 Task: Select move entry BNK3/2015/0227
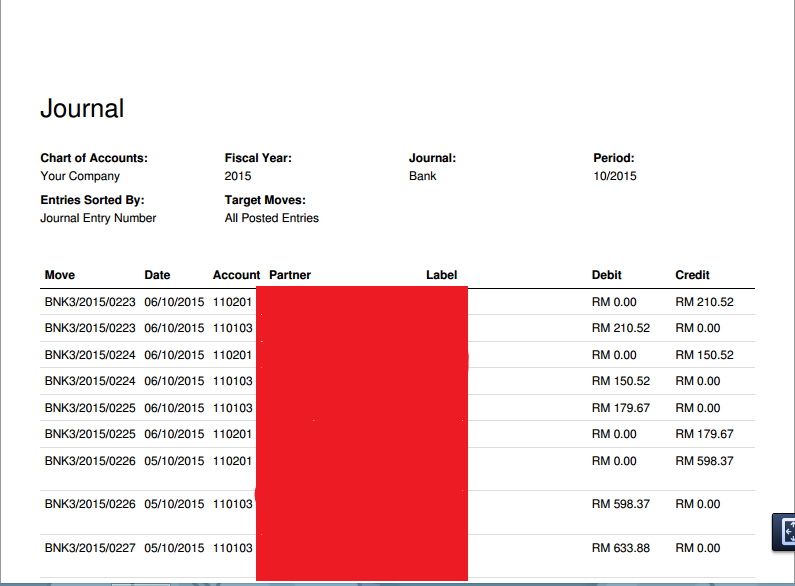pyautogui.click(x=90, y=548)
